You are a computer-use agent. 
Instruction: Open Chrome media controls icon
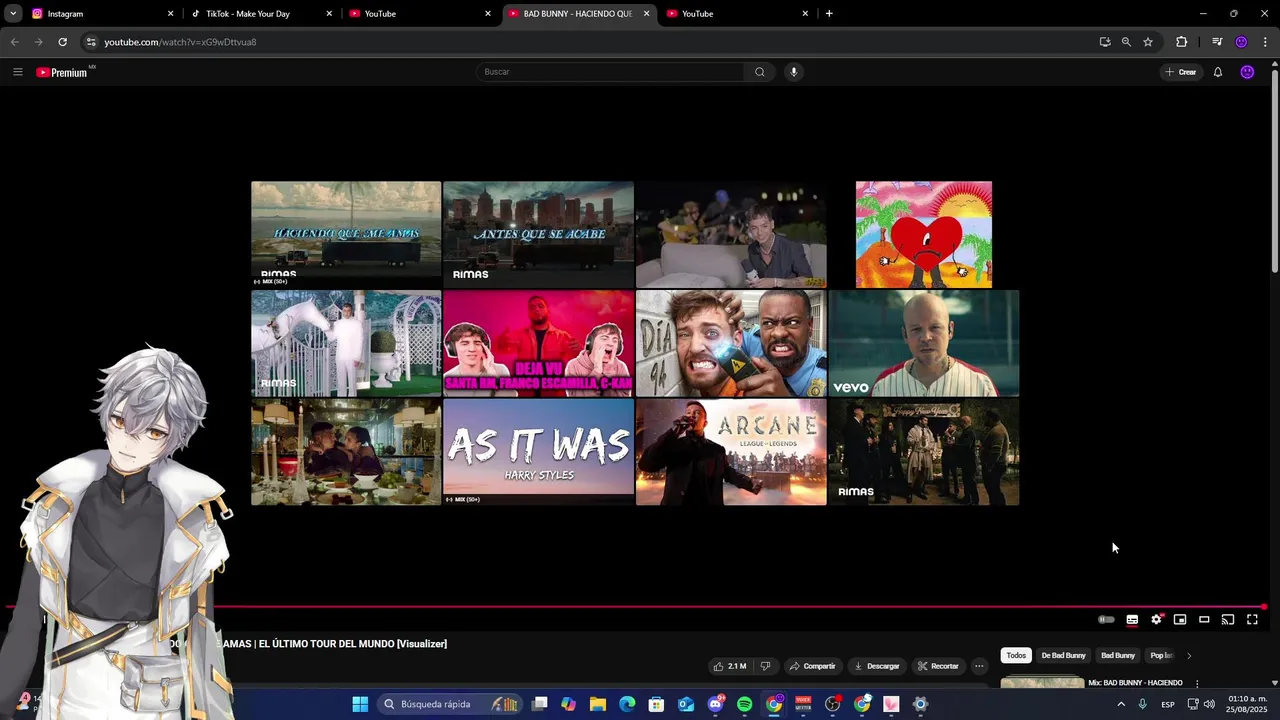1217,42
